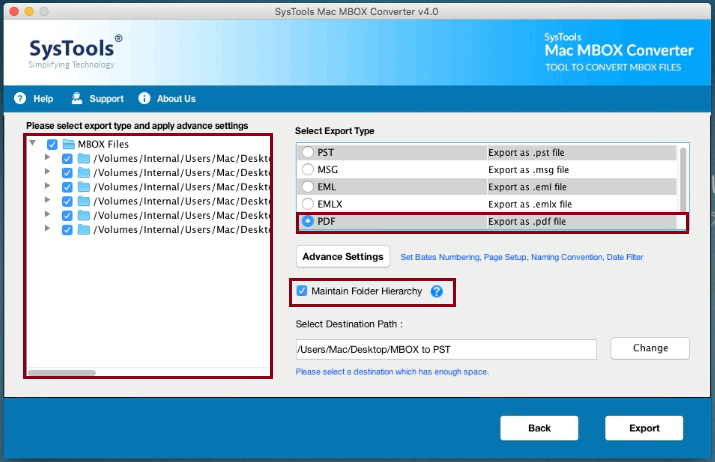
Task: Click the first subfolder icon under MBOX Files
Action: (84, 158)
